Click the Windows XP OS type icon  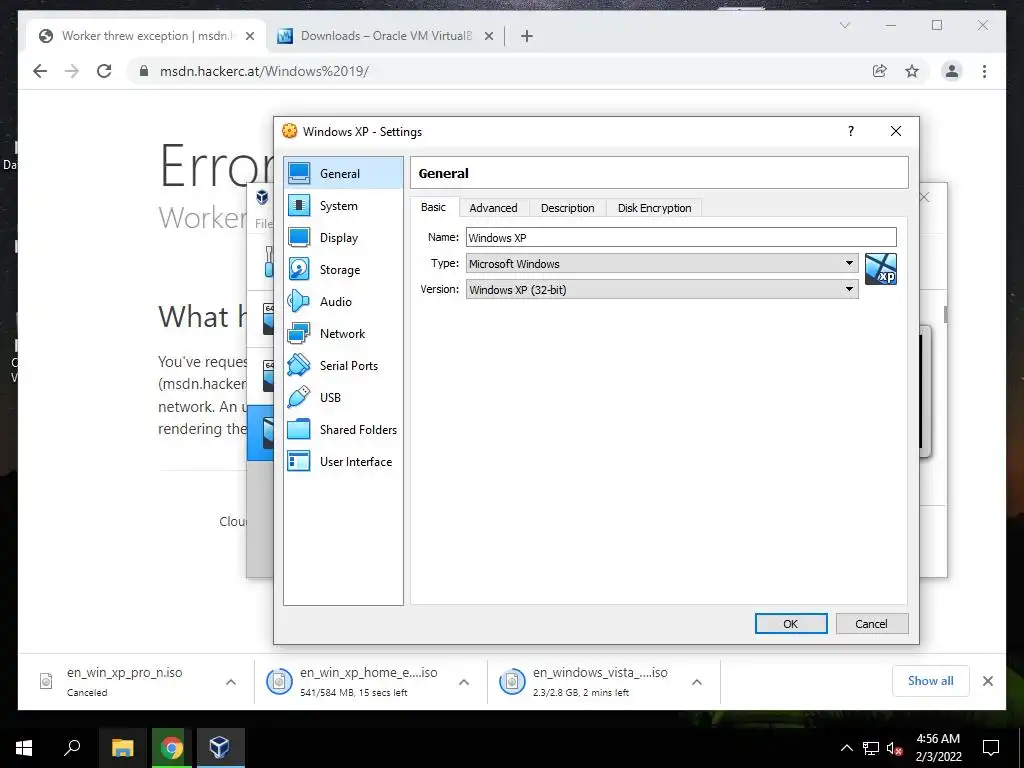coord(881,269)
